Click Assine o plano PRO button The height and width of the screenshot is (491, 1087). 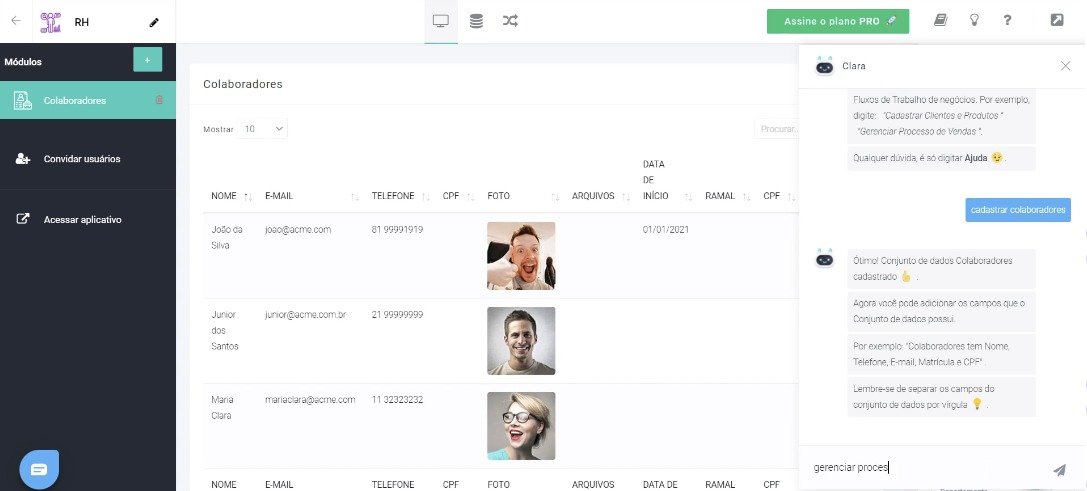837,21
